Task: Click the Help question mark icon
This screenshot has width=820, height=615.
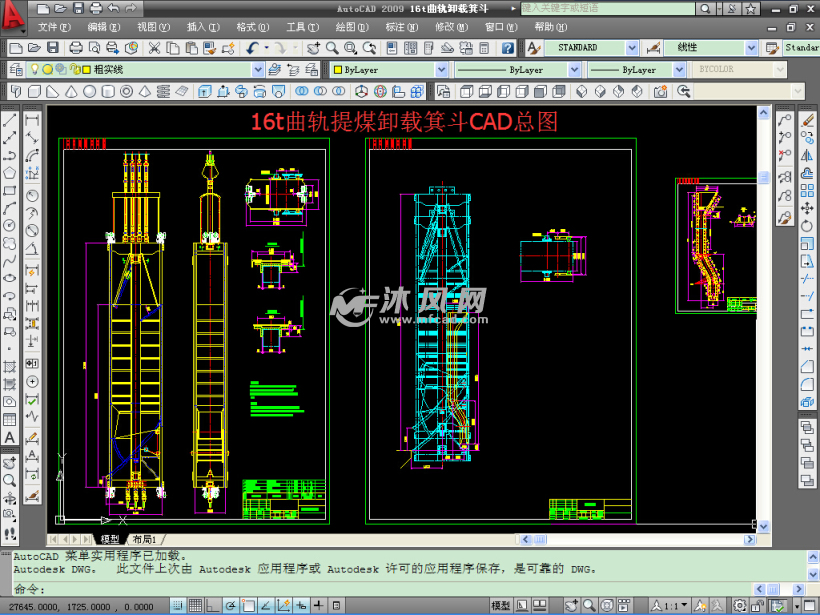Action: [508, 47]
